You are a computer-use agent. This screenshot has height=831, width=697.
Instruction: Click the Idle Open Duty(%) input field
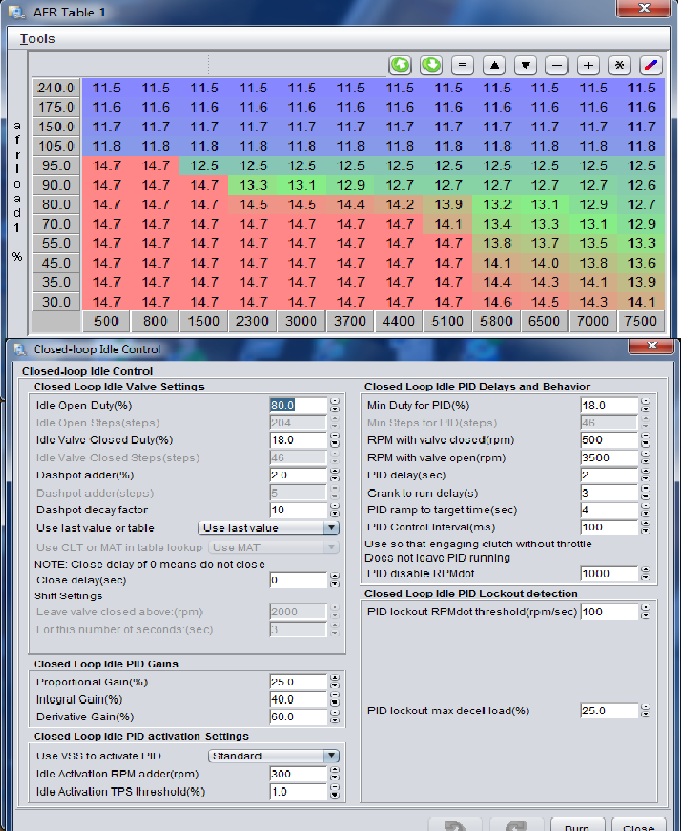click(x=298, y=405)
